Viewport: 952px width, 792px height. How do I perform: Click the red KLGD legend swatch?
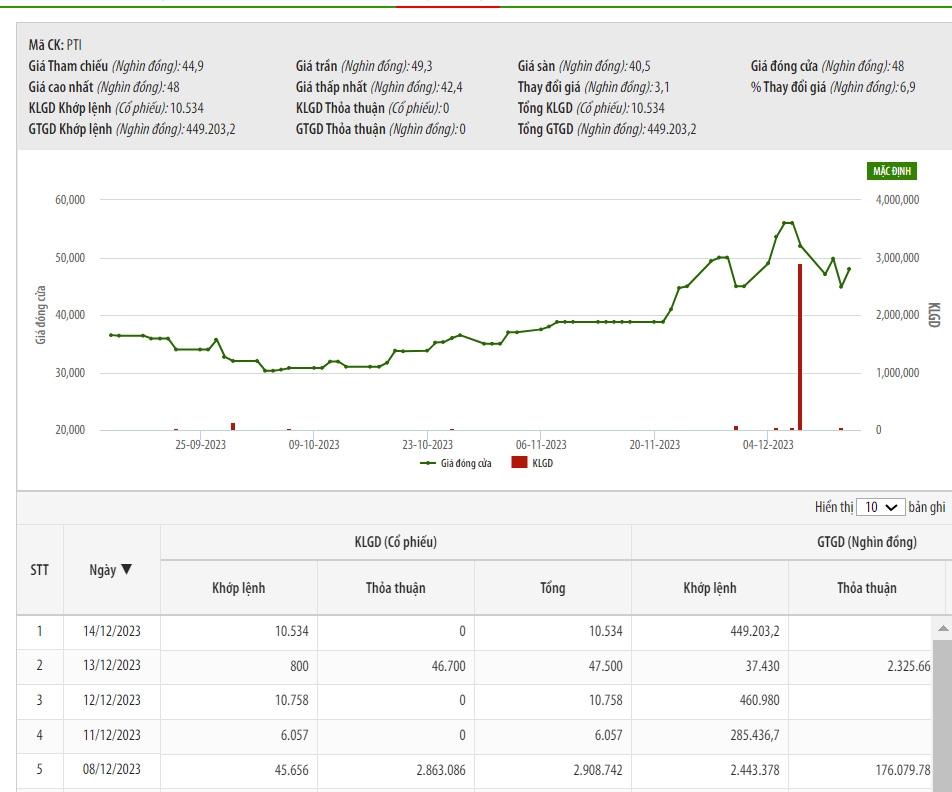coord(518,463)
